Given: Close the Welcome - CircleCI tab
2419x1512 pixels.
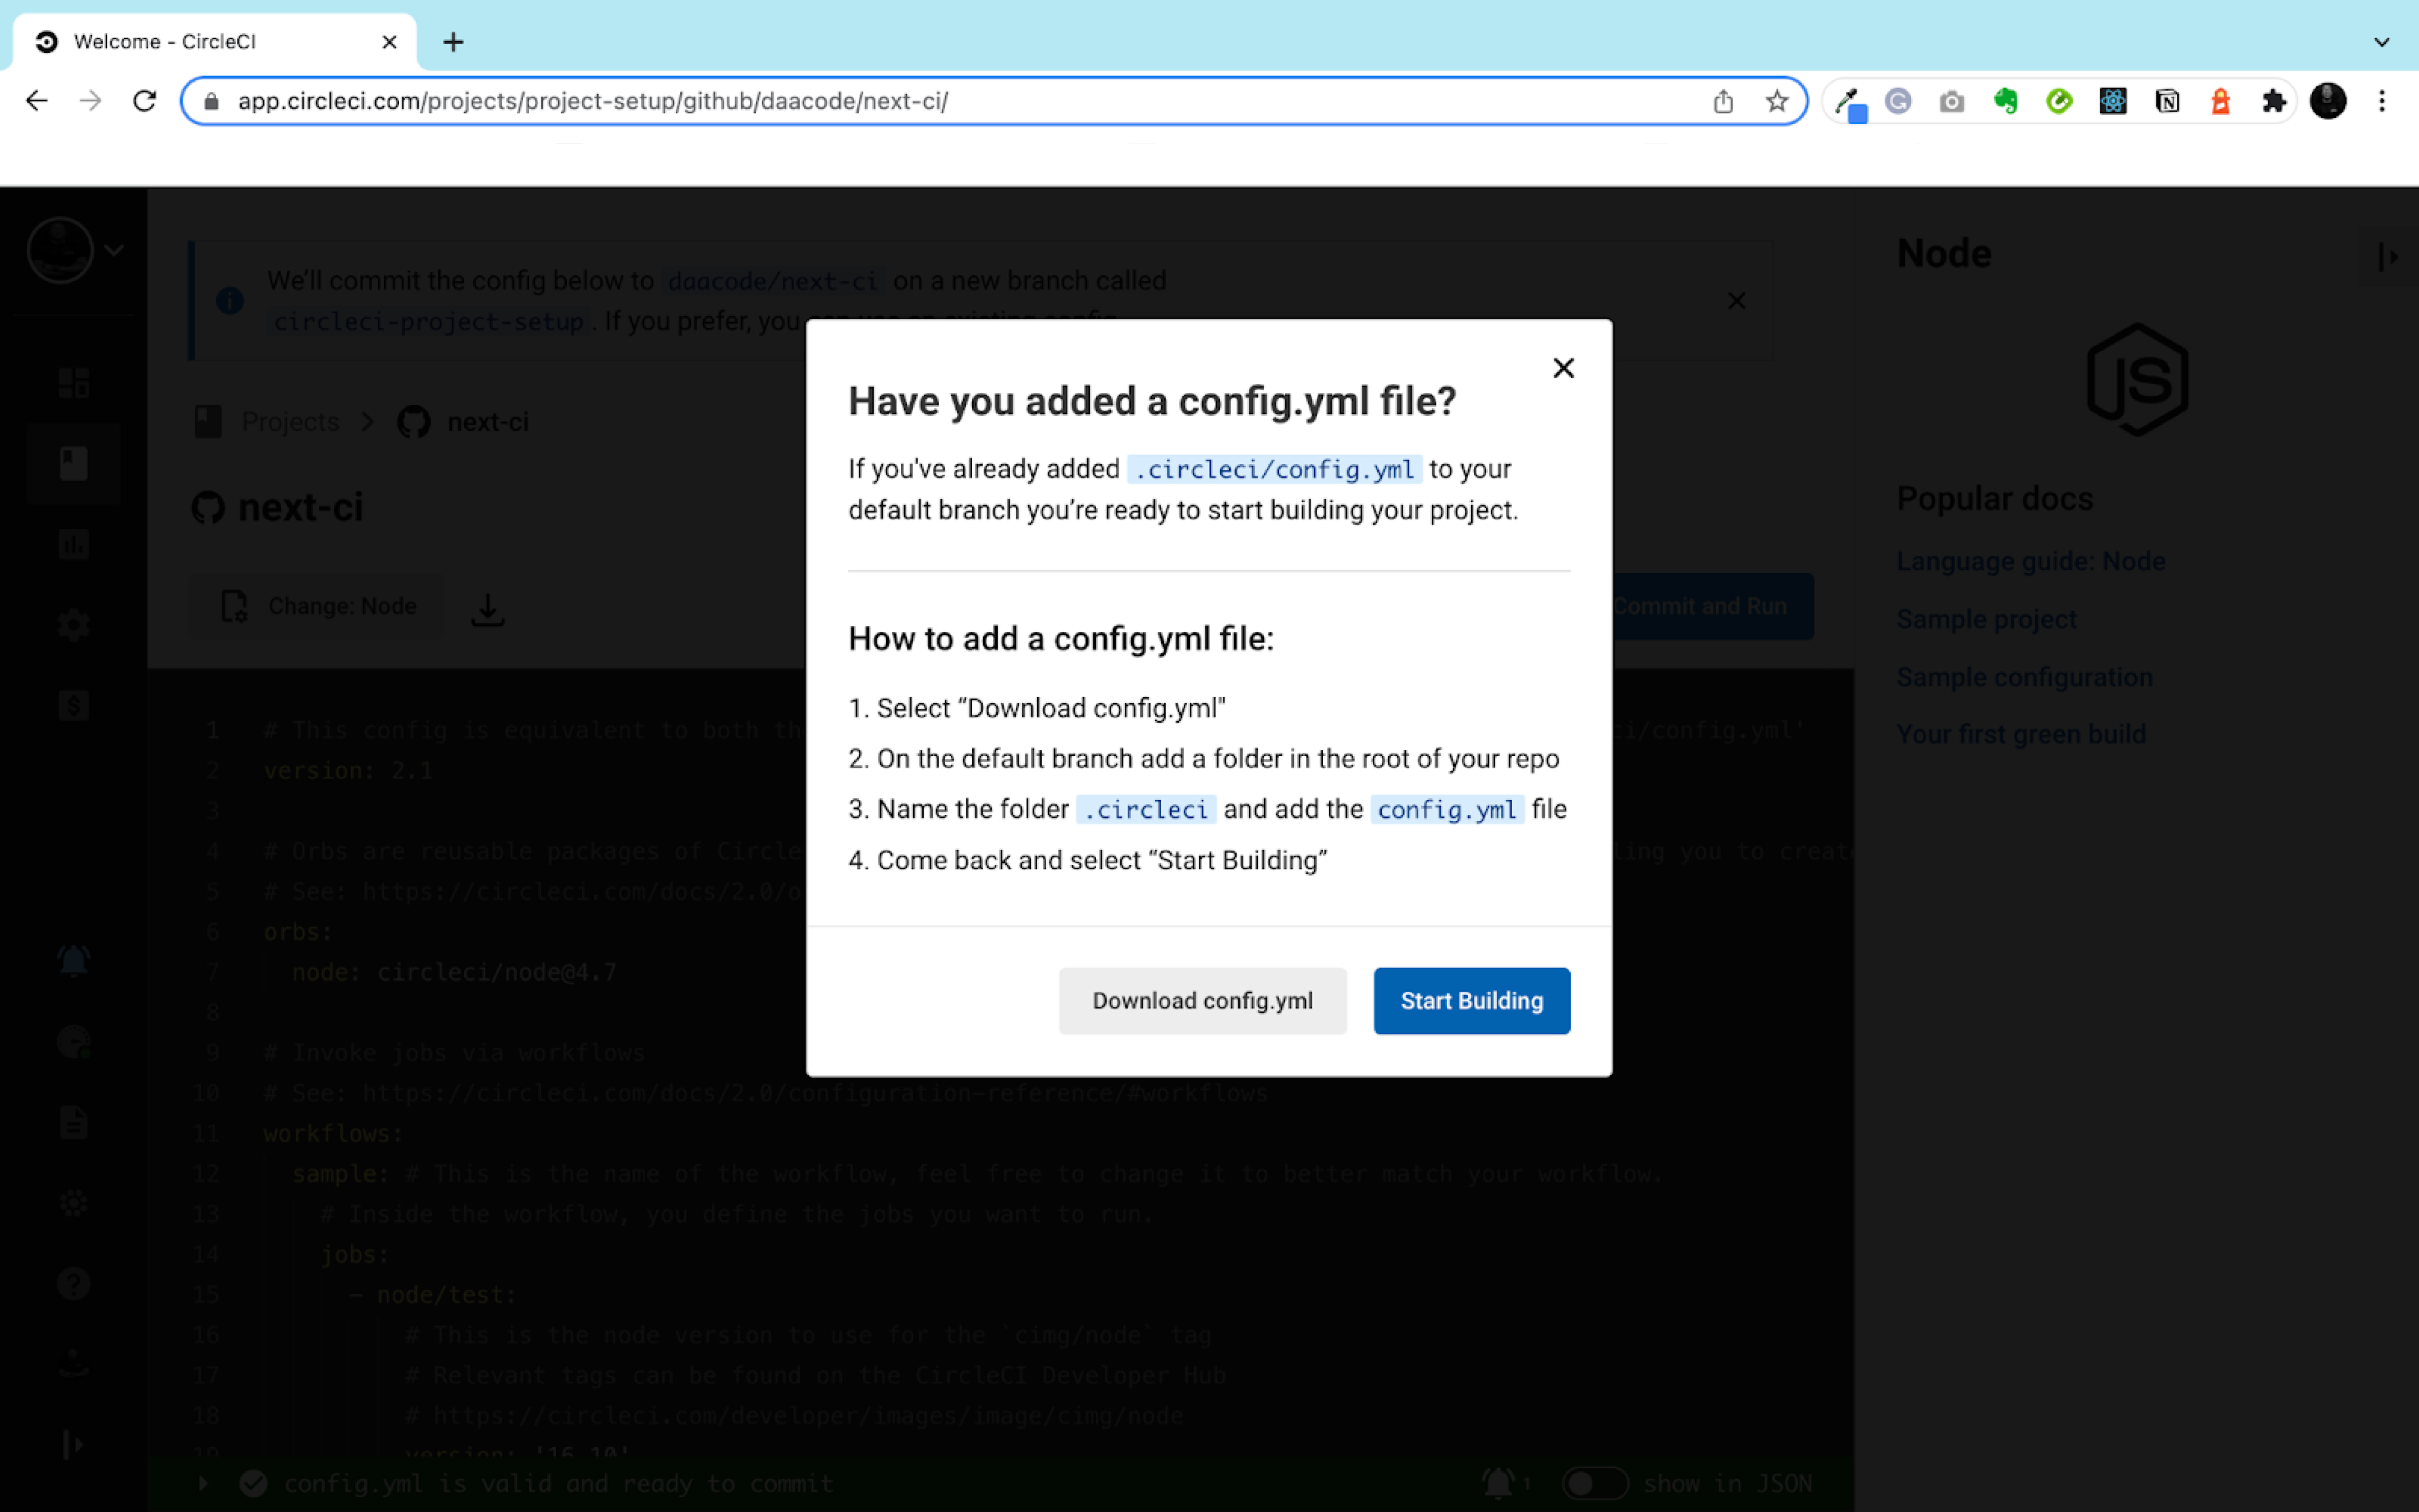Looking at the screenshot, I should coord(389,42).
